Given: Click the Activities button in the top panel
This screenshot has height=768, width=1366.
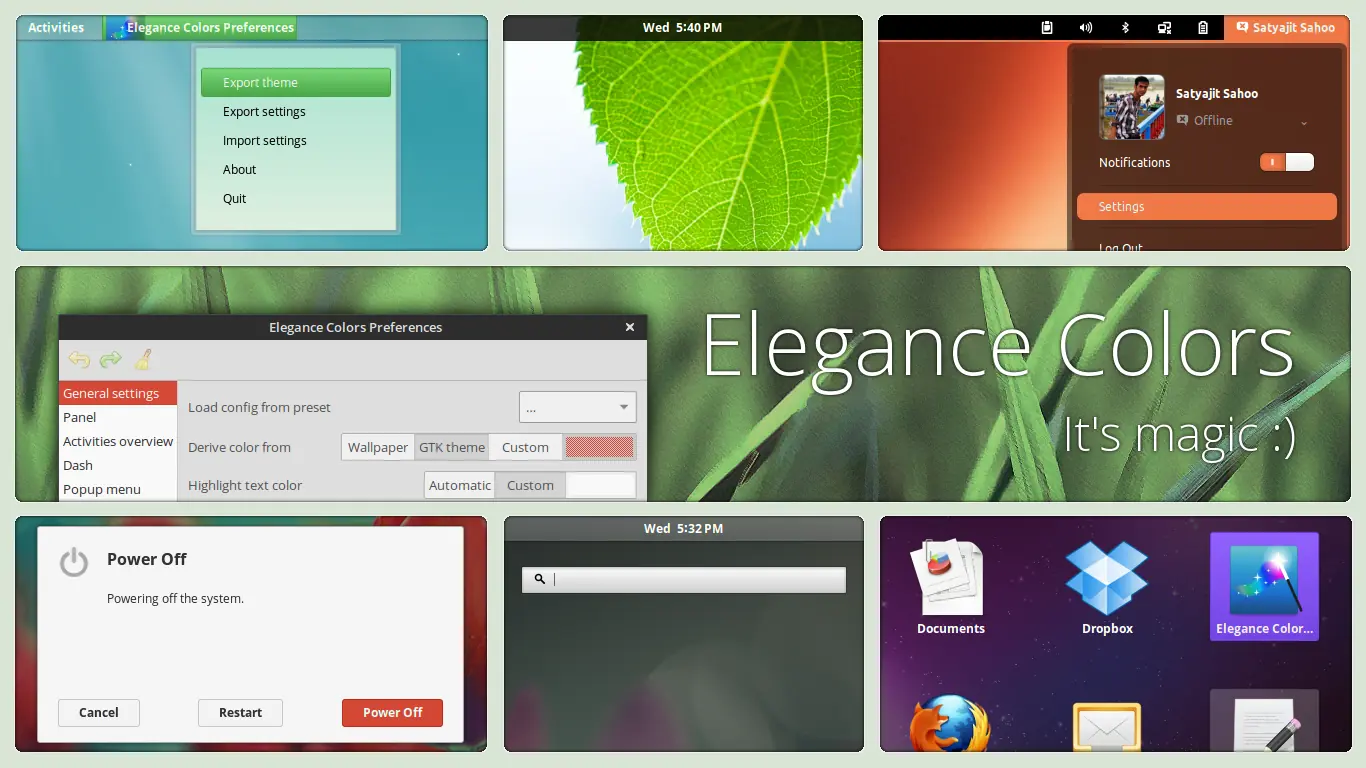Looking at the screenshot, I should (56, 28).
